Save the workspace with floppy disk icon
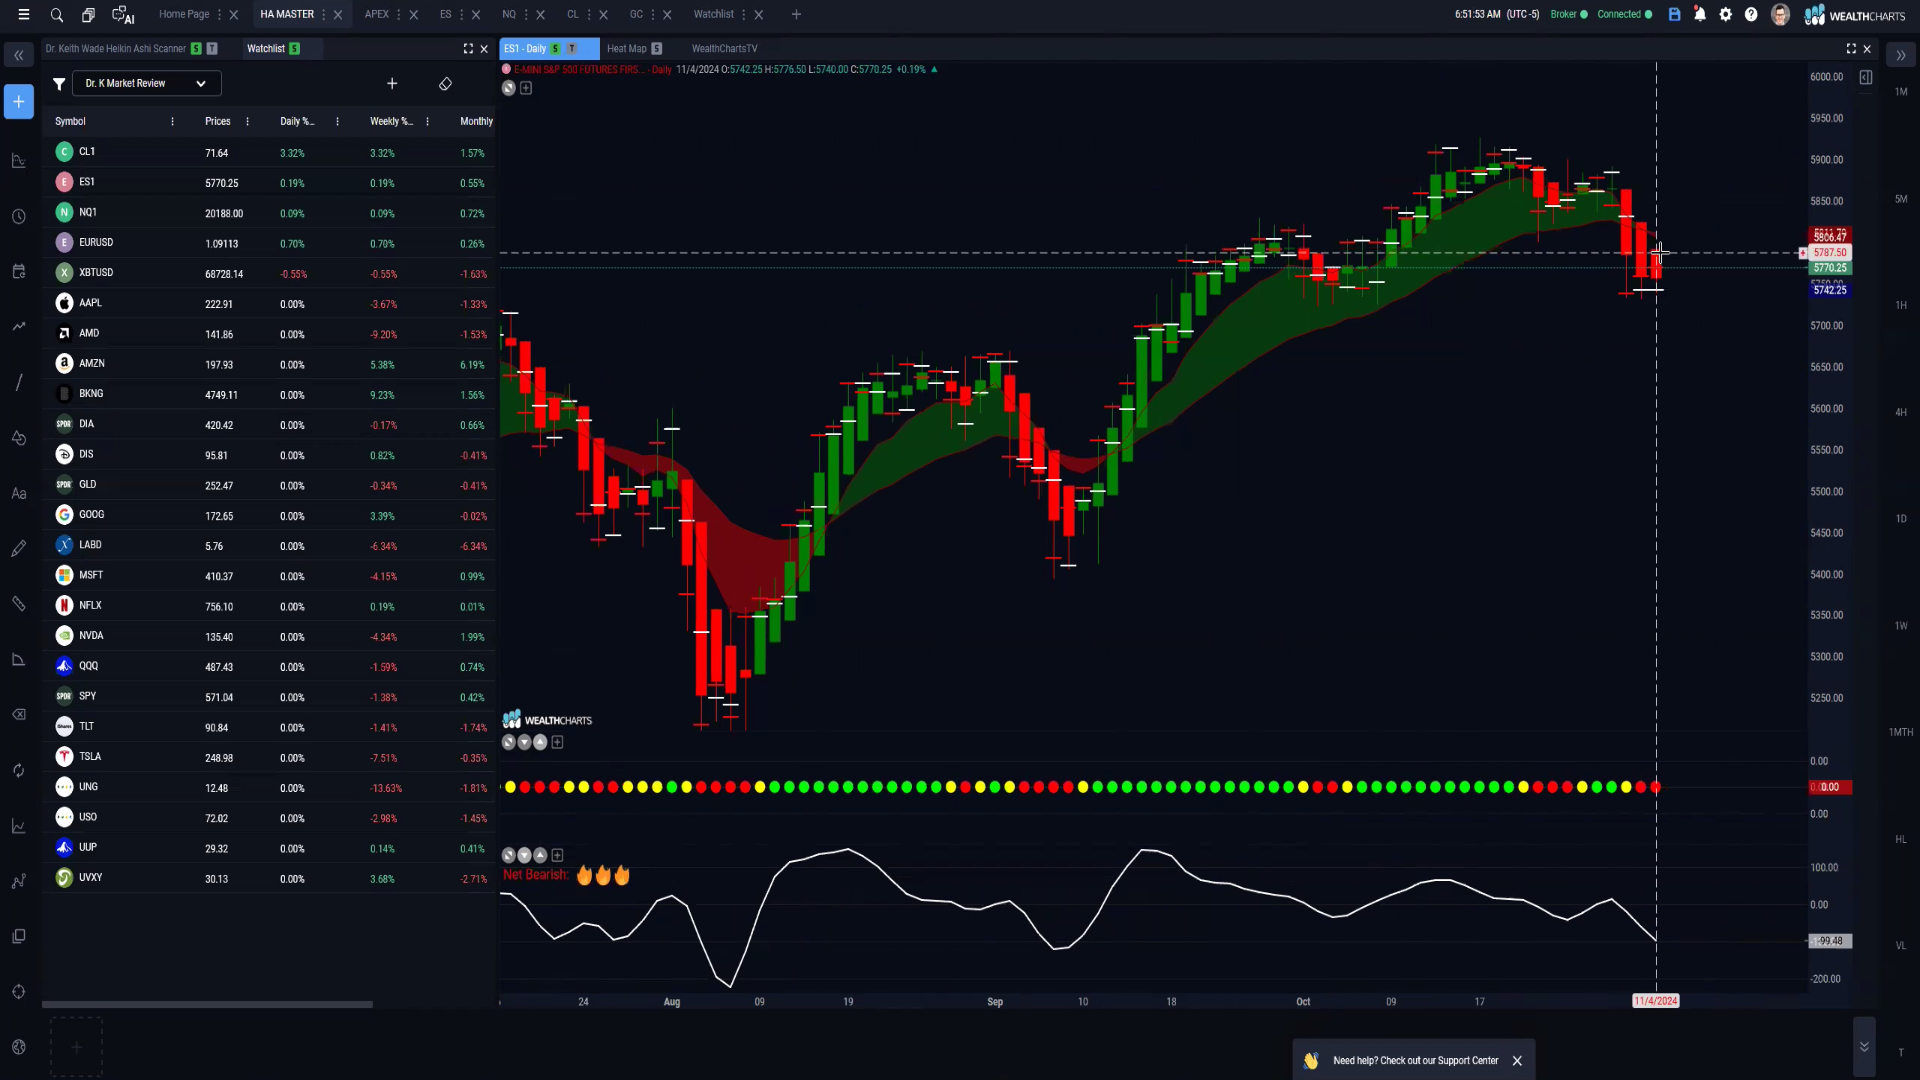The width and height of the screenshot is (1920, 1080). pos(1674,15)
